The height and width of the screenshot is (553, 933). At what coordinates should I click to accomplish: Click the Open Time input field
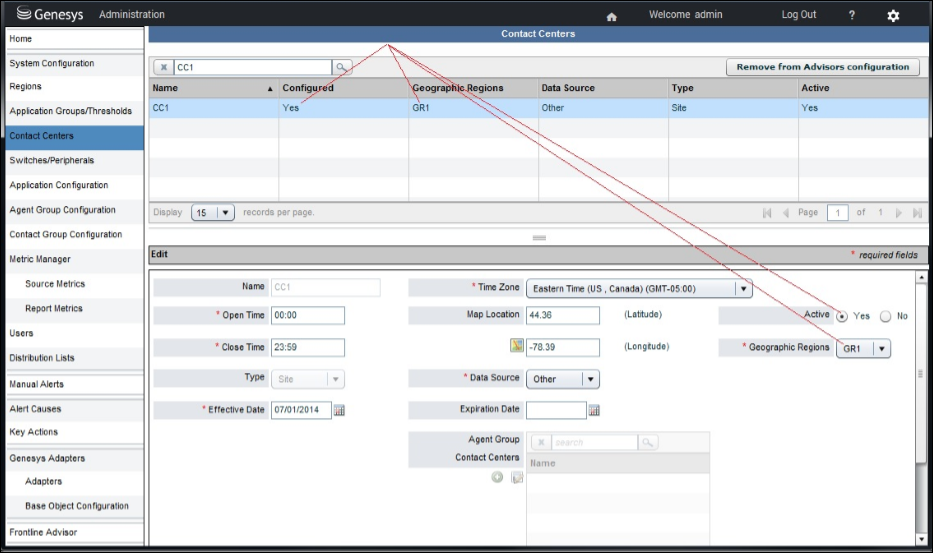pos(307,316)
